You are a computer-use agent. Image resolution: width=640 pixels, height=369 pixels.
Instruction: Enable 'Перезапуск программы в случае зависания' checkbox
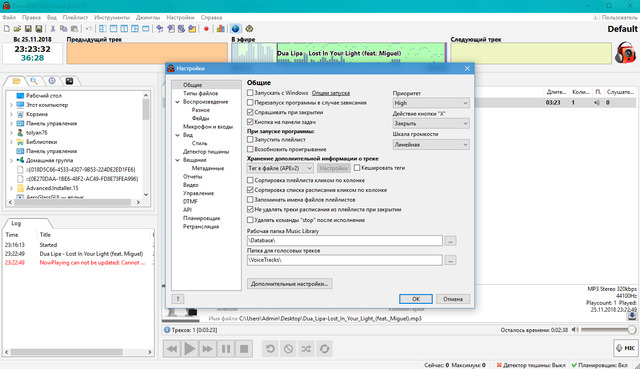(x=250, y=102)
